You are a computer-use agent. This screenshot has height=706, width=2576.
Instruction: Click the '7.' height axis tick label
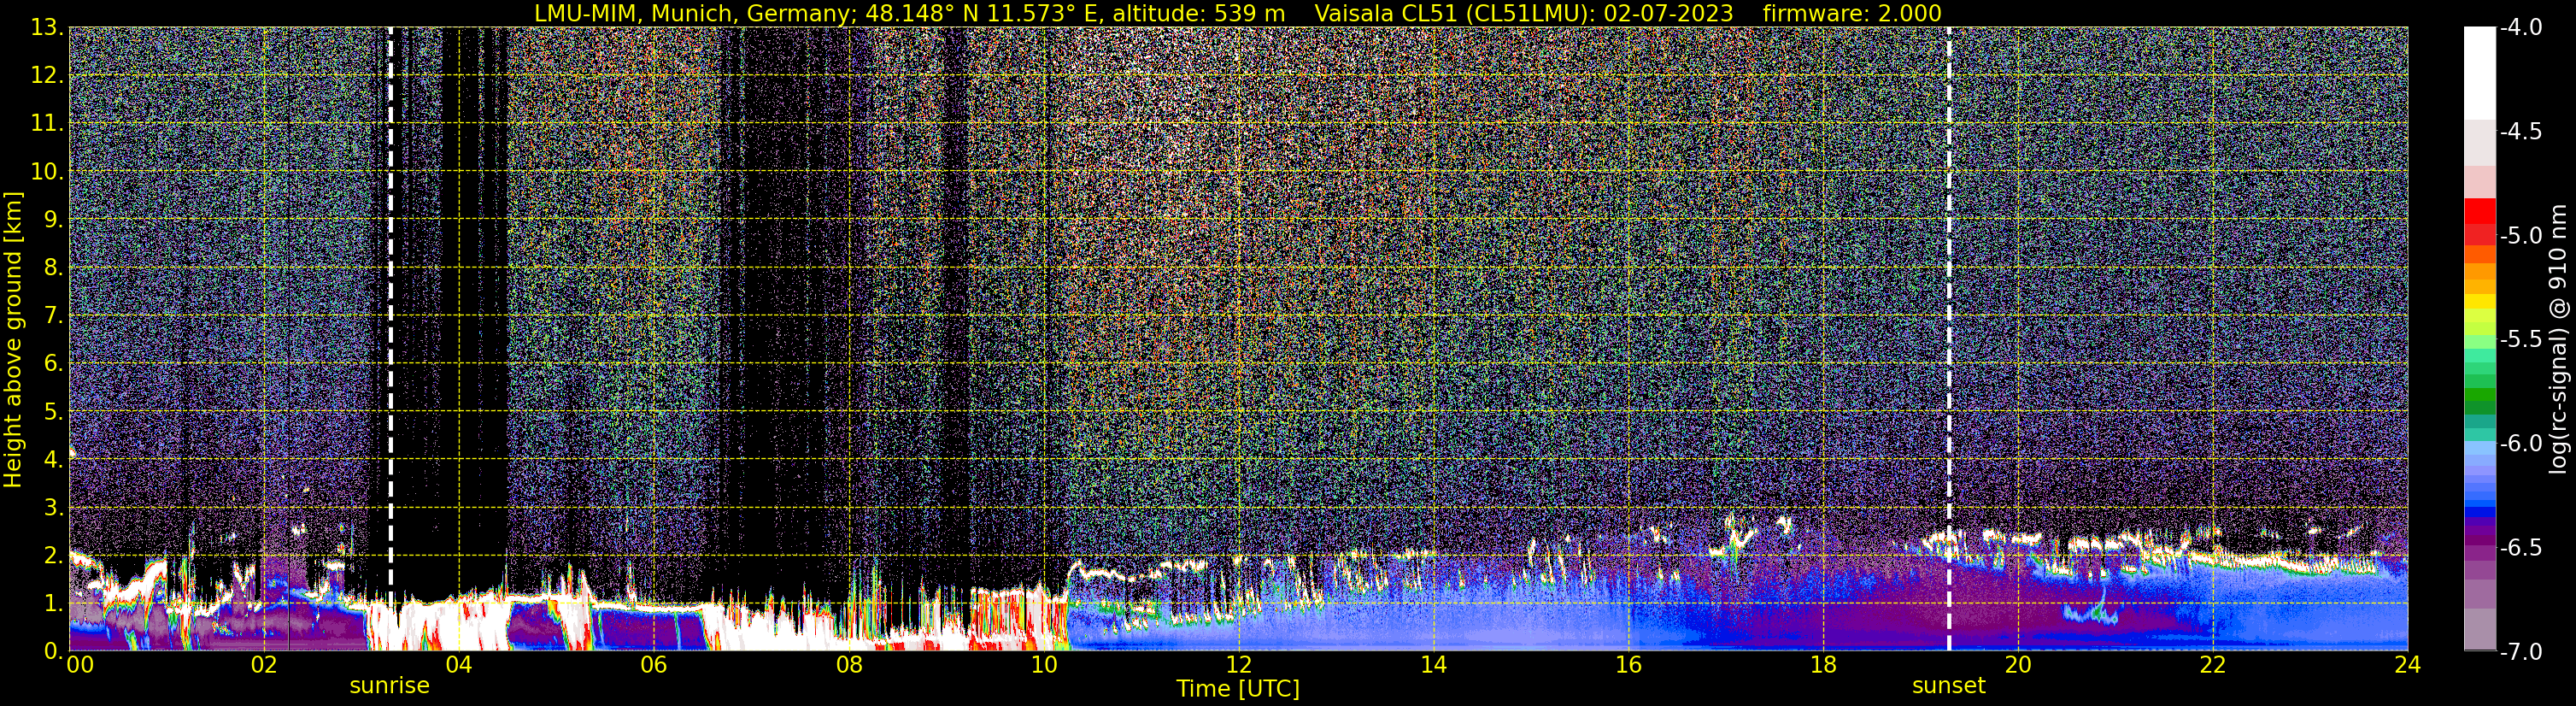coord(54,316)
